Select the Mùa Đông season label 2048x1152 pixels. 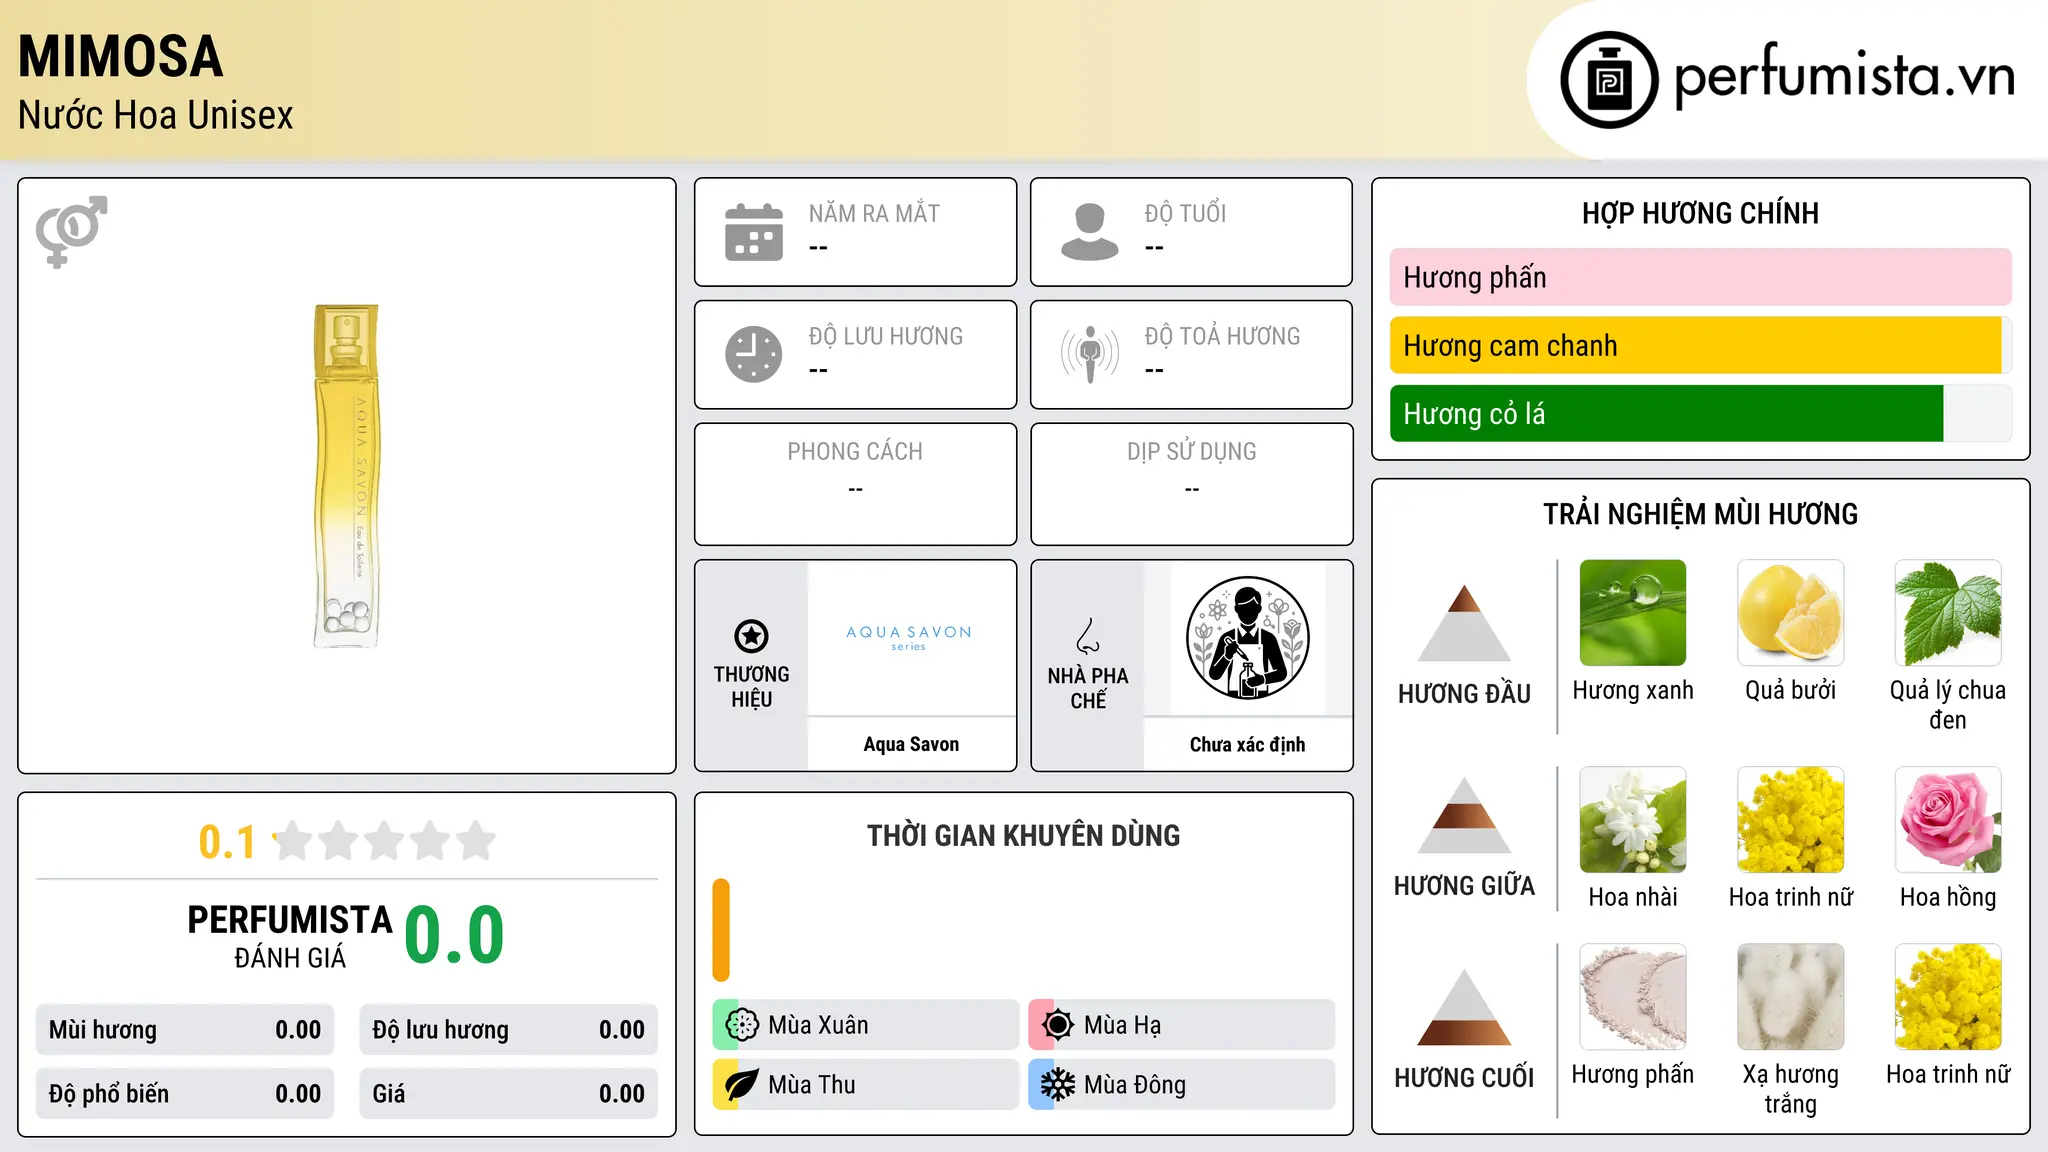pos(1135,1085)
